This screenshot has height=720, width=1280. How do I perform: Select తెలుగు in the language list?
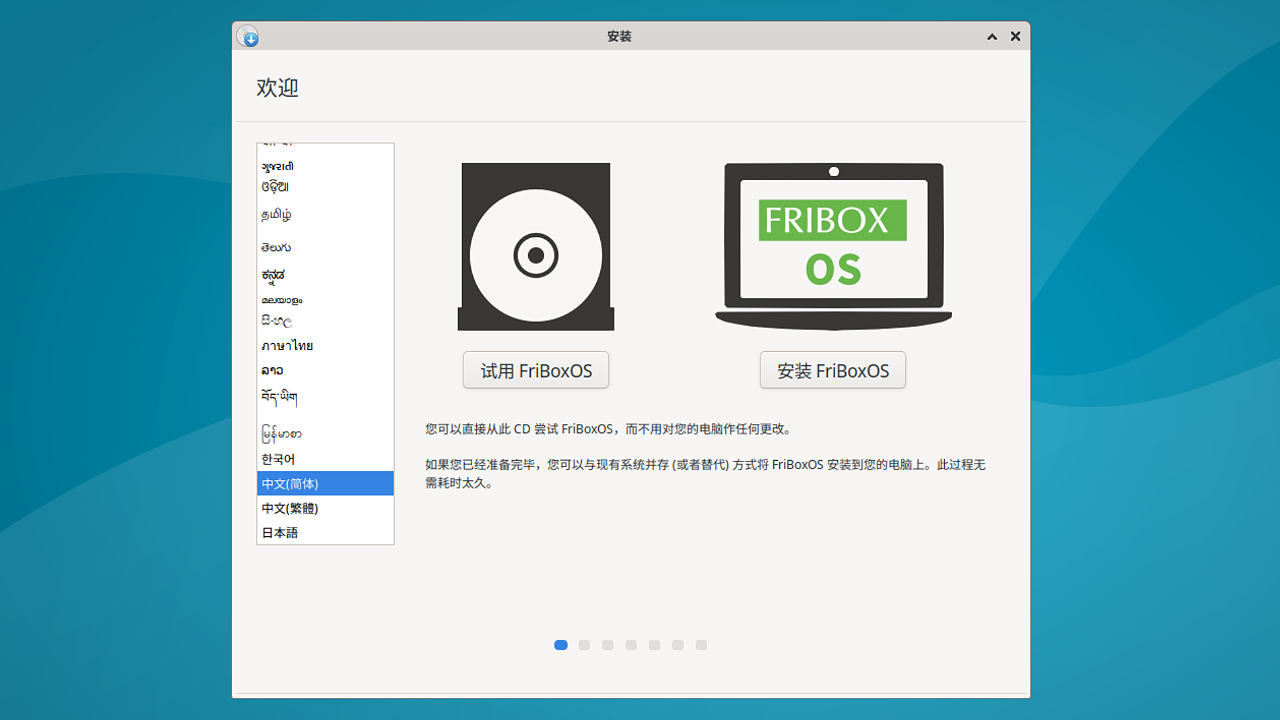pyautogui.click(x=325, y=247)
